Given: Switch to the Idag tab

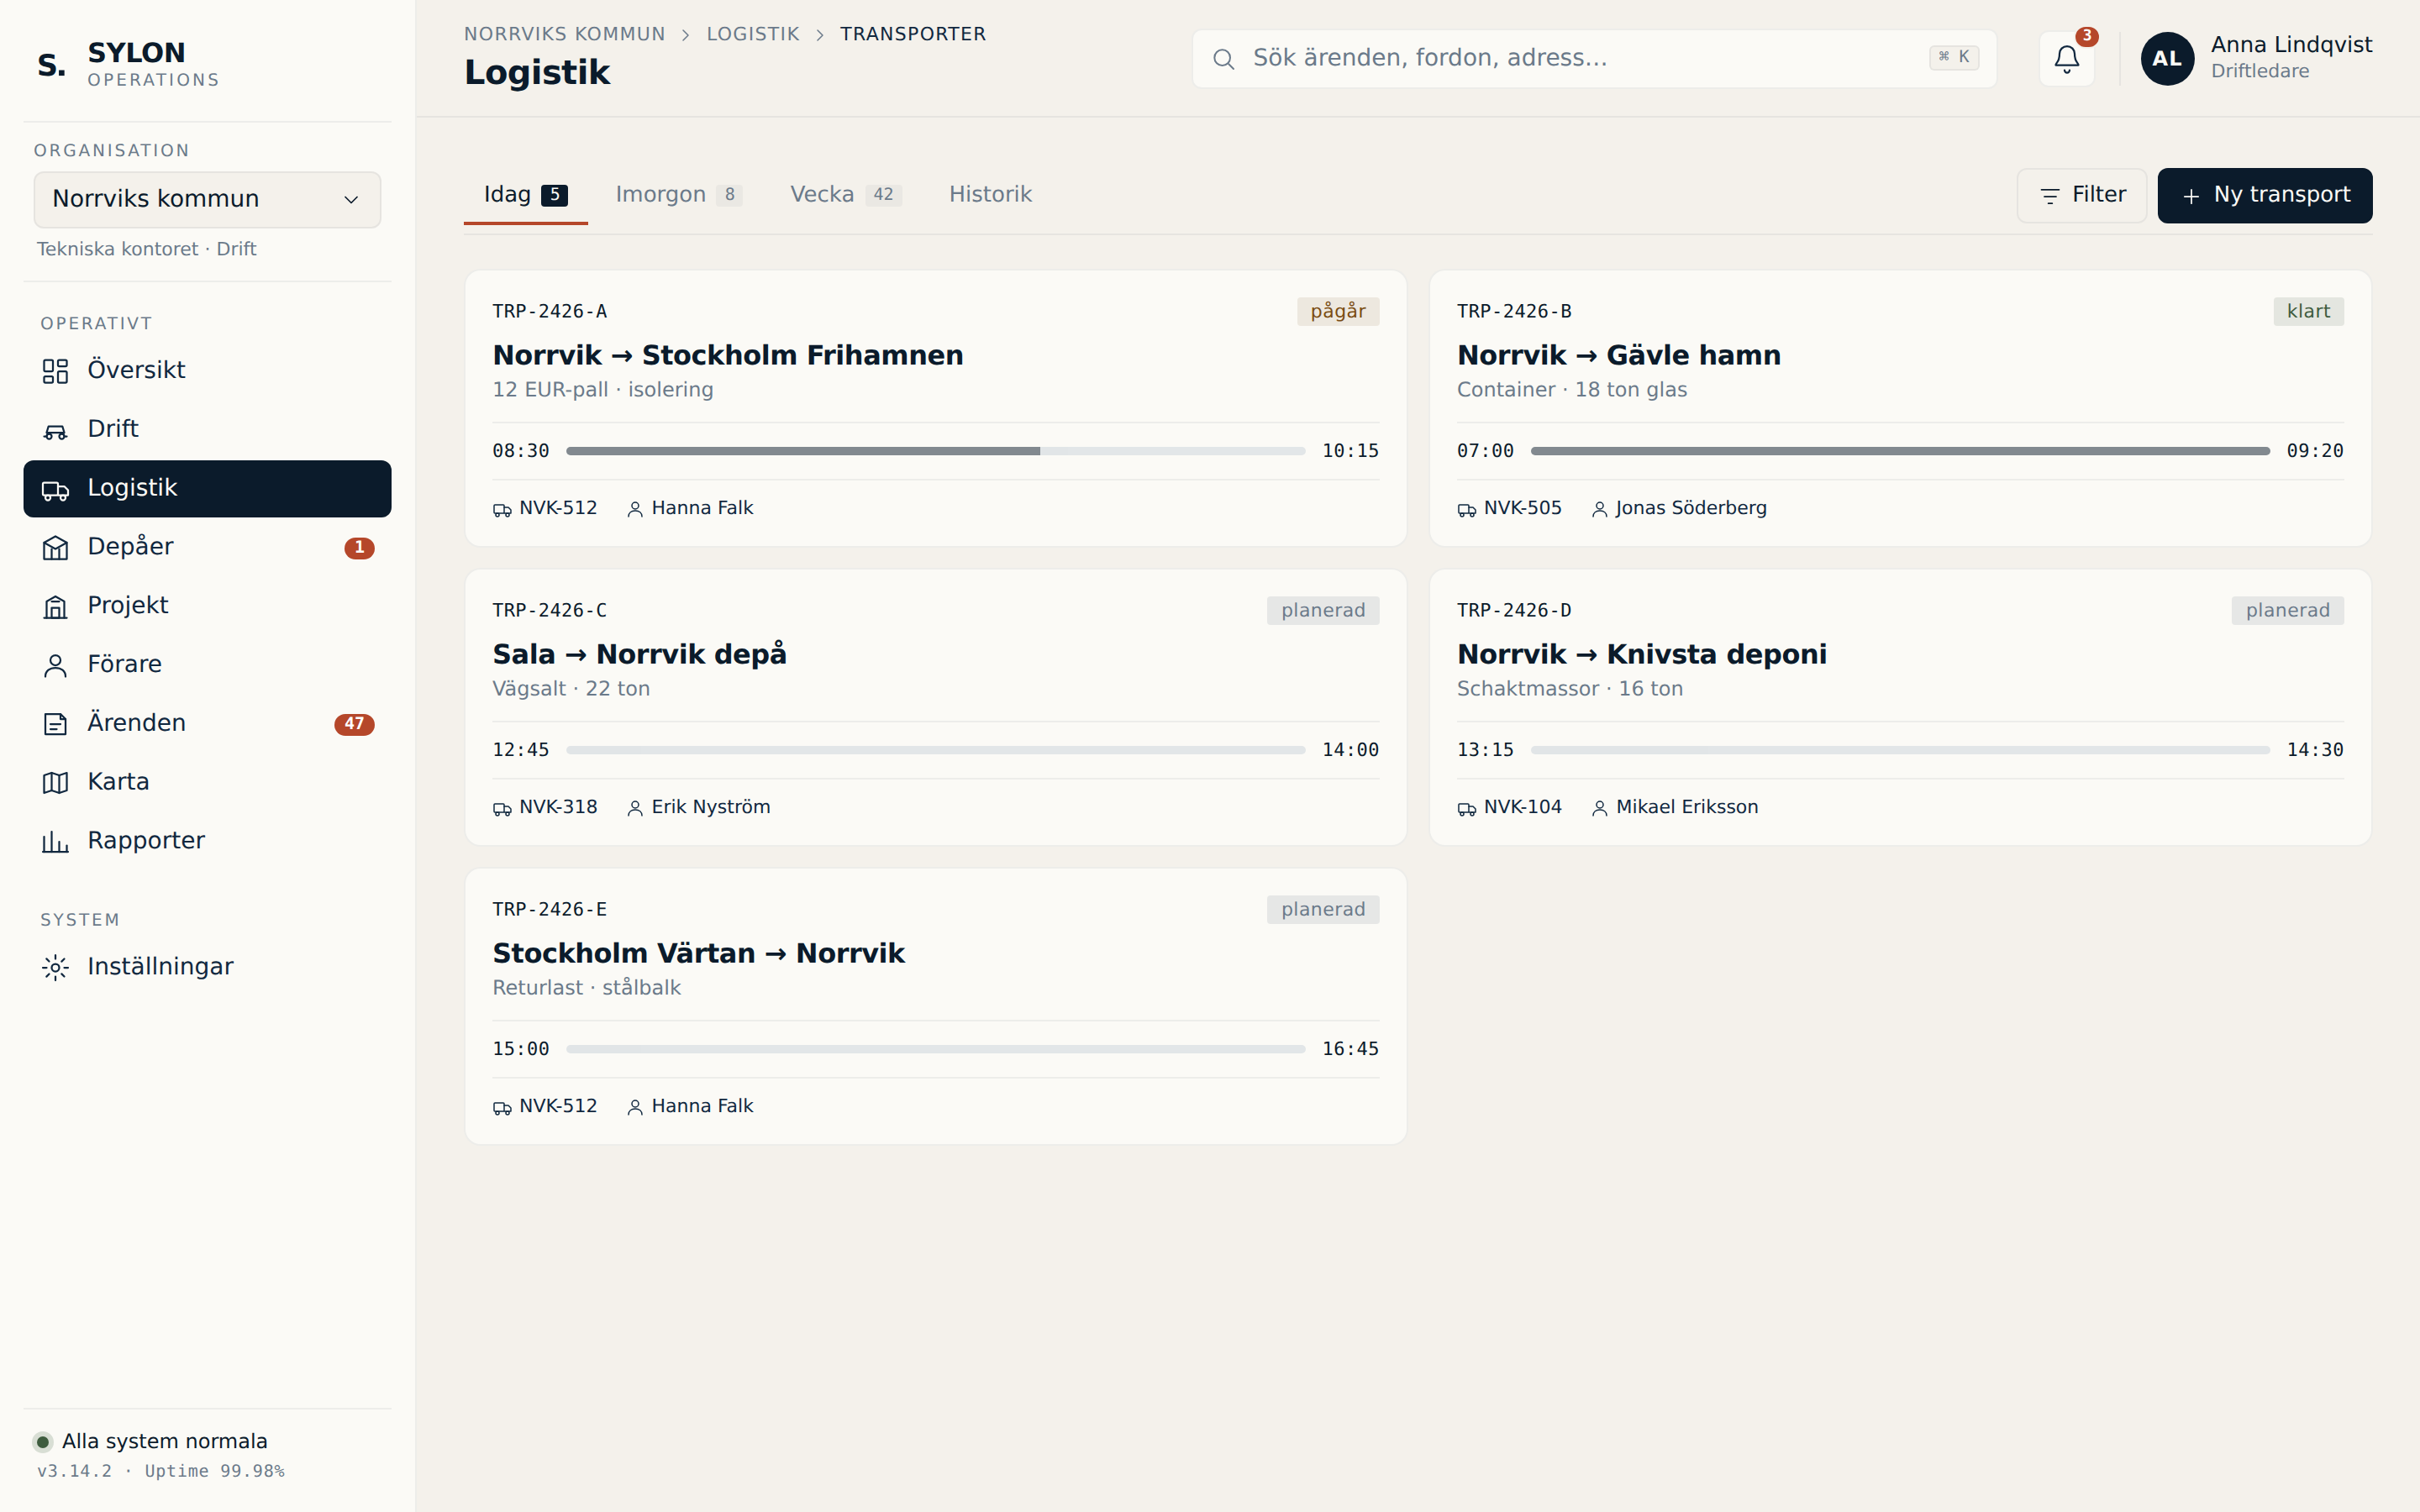Looking at the screenshot, I should coord(526,195).
